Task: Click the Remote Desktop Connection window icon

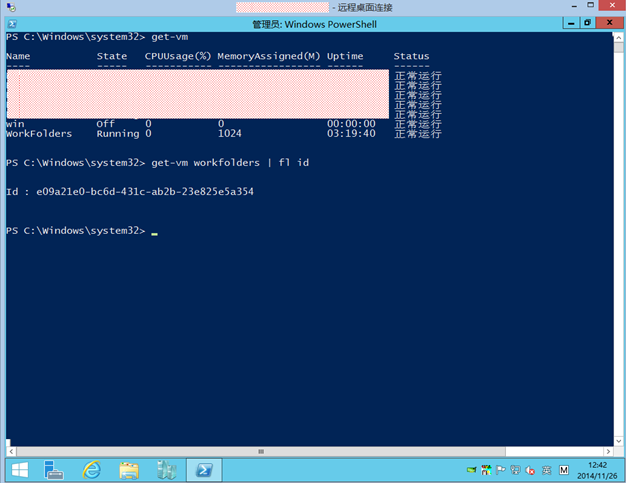Action: point(10,7)
